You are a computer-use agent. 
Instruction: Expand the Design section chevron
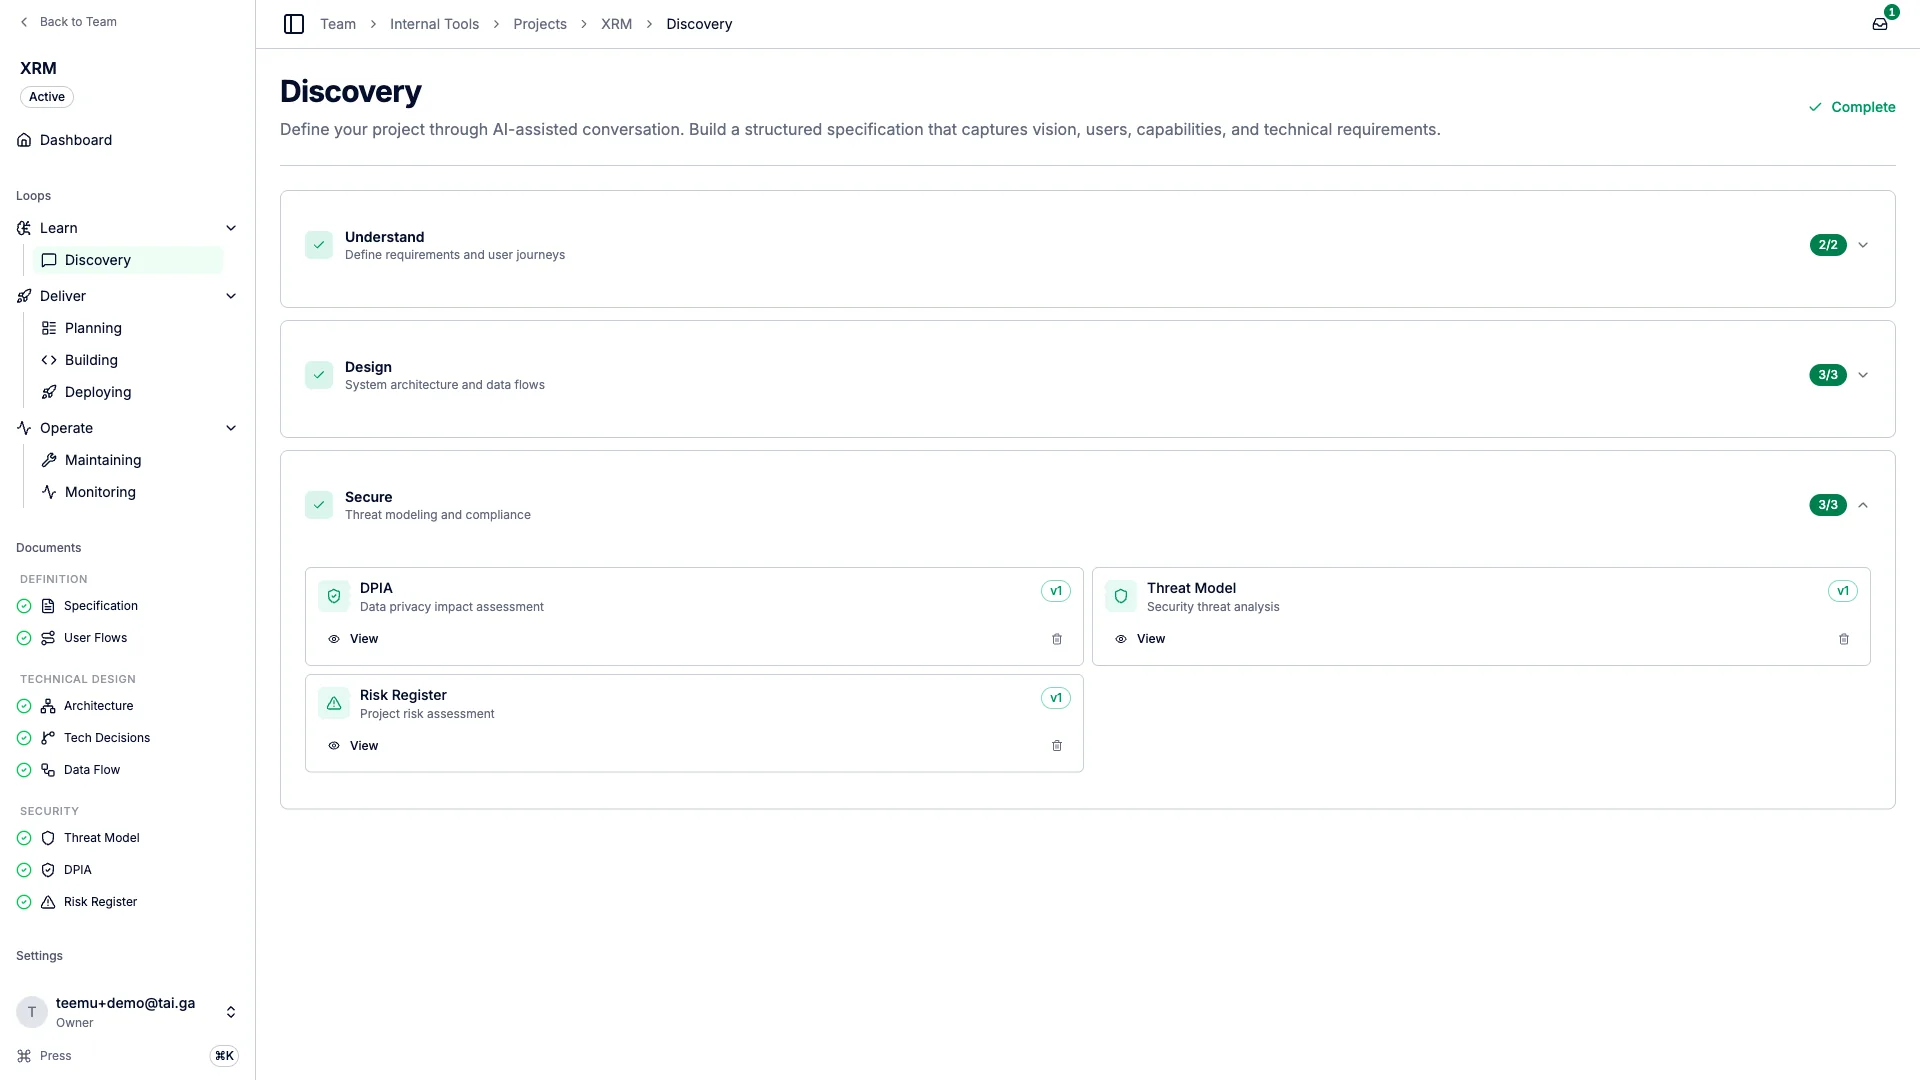click(x=1863, y=375)
